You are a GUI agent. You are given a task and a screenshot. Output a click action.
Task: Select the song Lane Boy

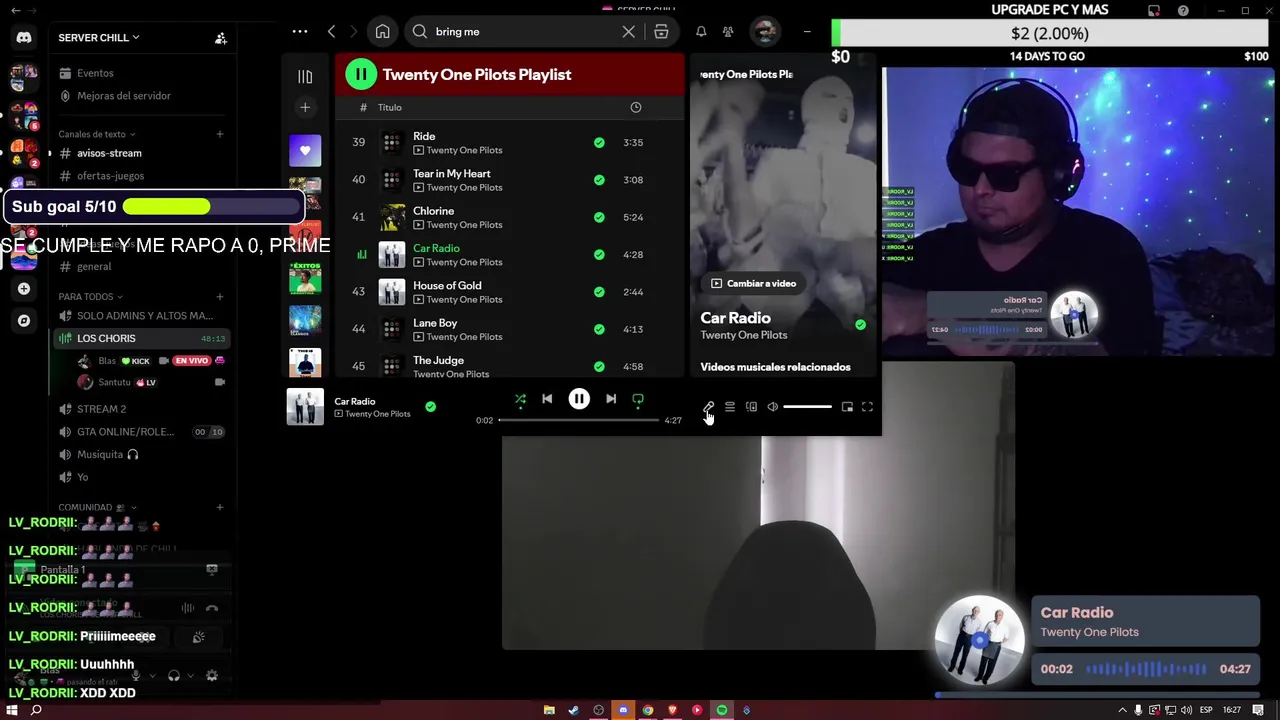(x=435, y=323)
